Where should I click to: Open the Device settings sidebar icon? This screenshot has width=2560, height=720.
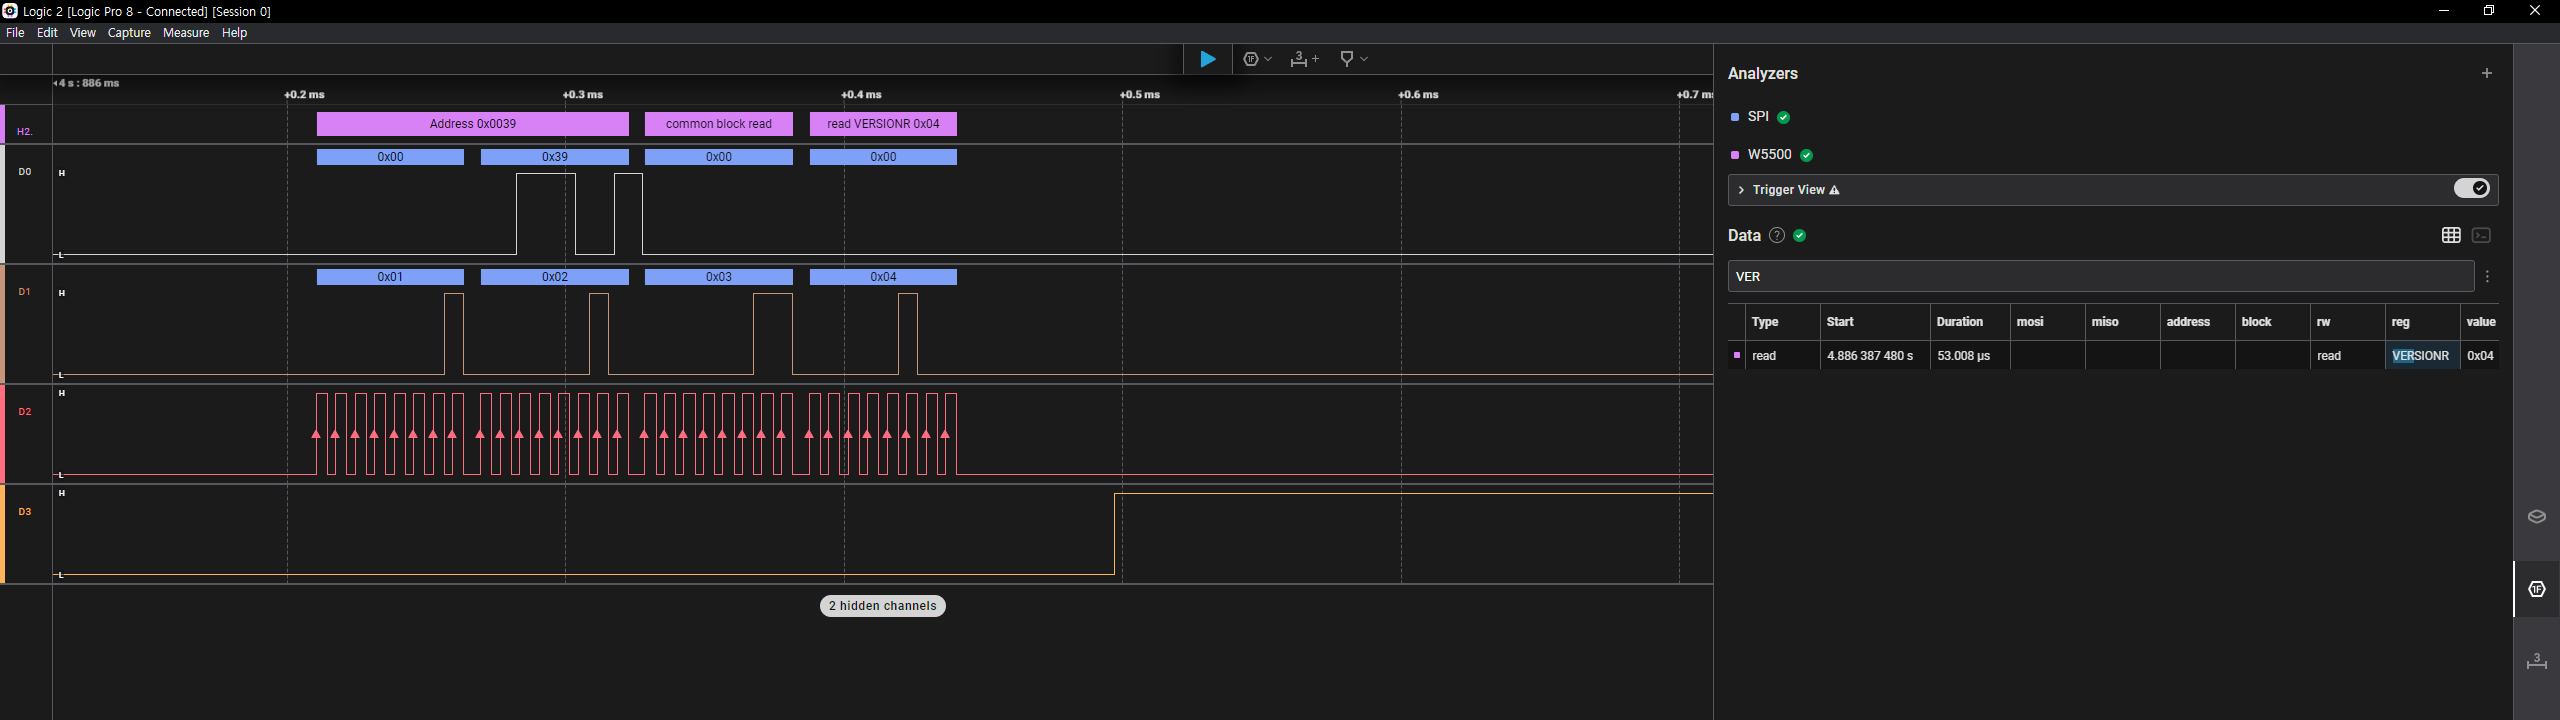point(2537,517)
